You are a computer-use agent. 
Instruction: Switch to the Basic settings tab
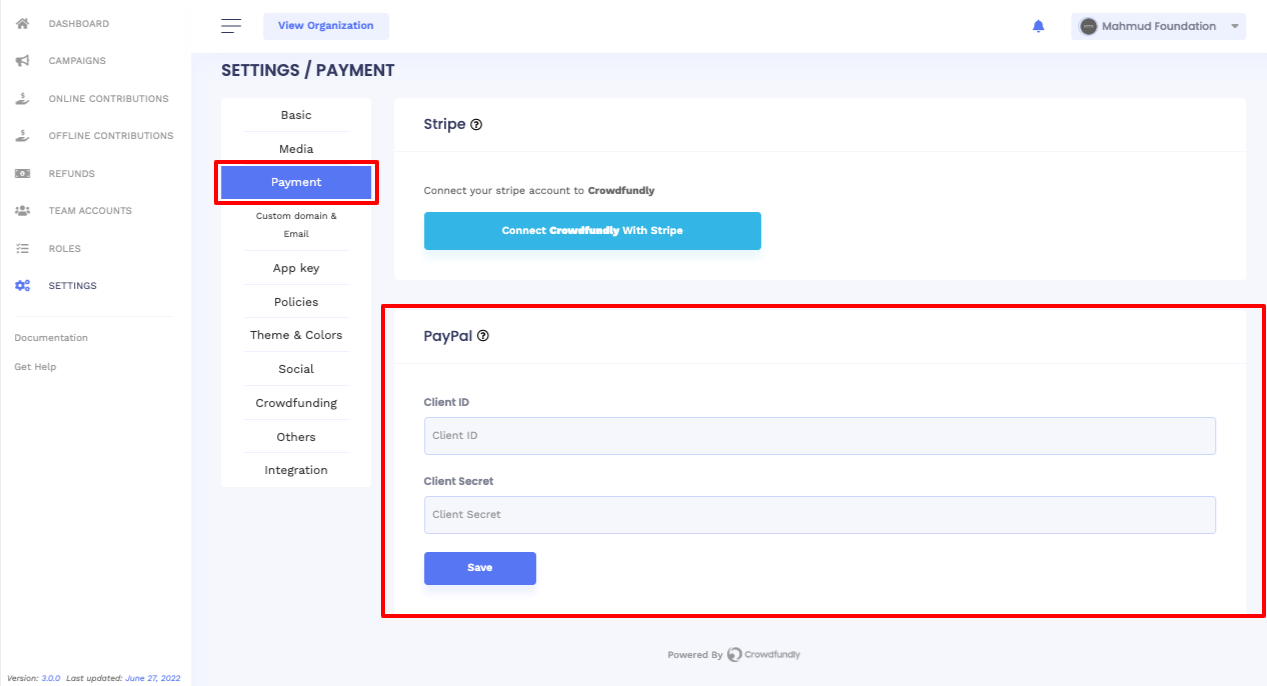(x=296, y=115)
